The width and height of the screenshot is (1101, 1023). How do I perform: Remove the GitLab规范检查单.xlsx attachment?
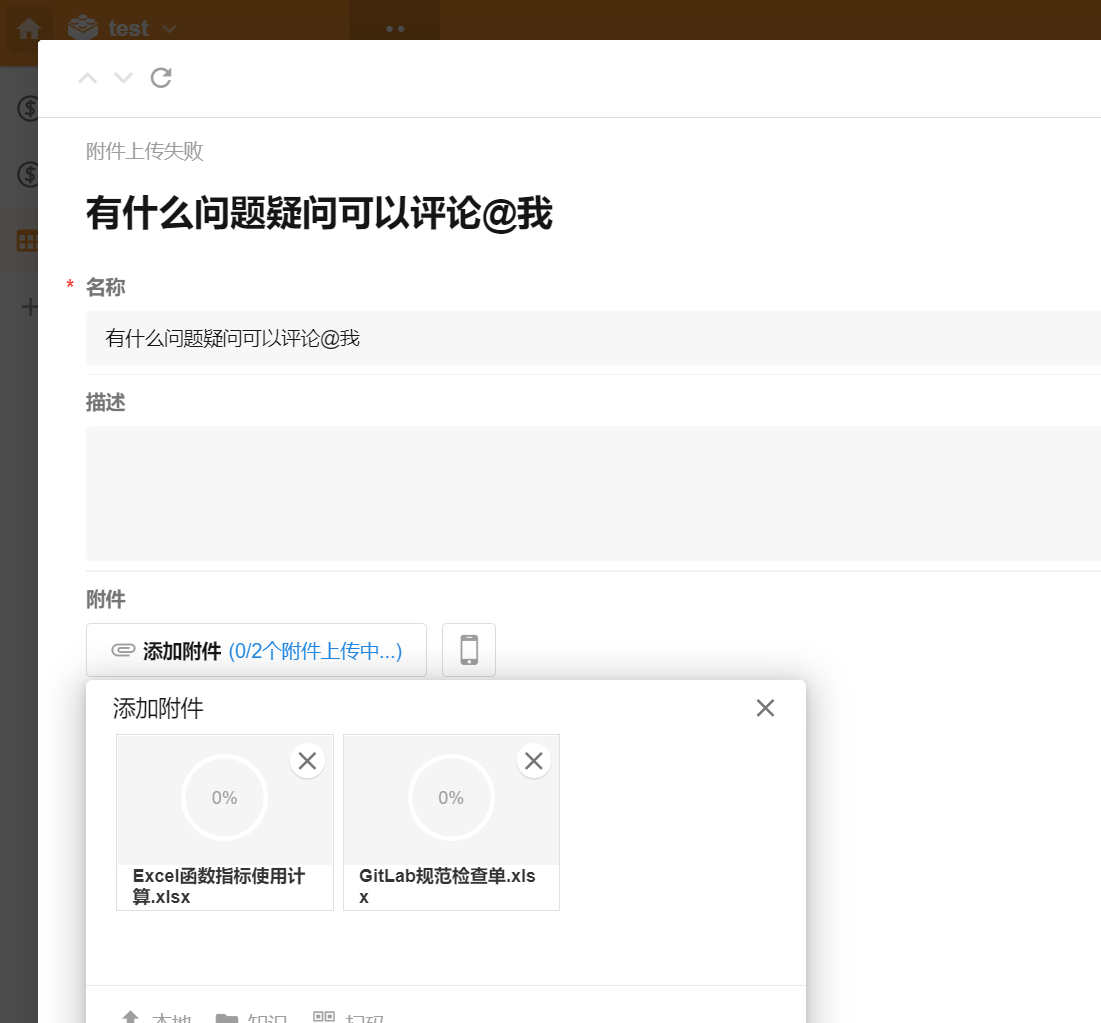(534, 761)
